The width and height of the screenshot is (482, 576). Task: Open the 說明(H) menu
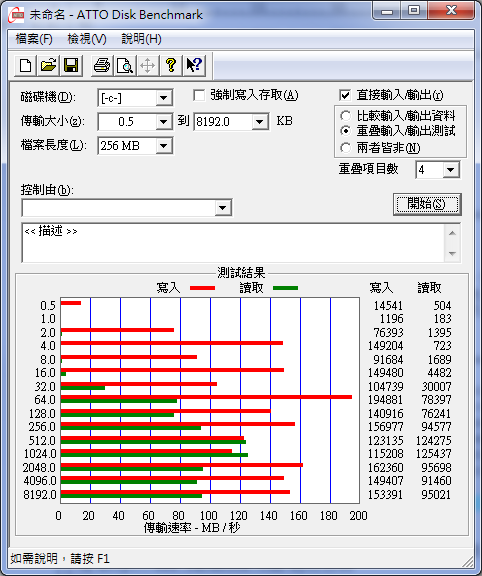(141, 39)
